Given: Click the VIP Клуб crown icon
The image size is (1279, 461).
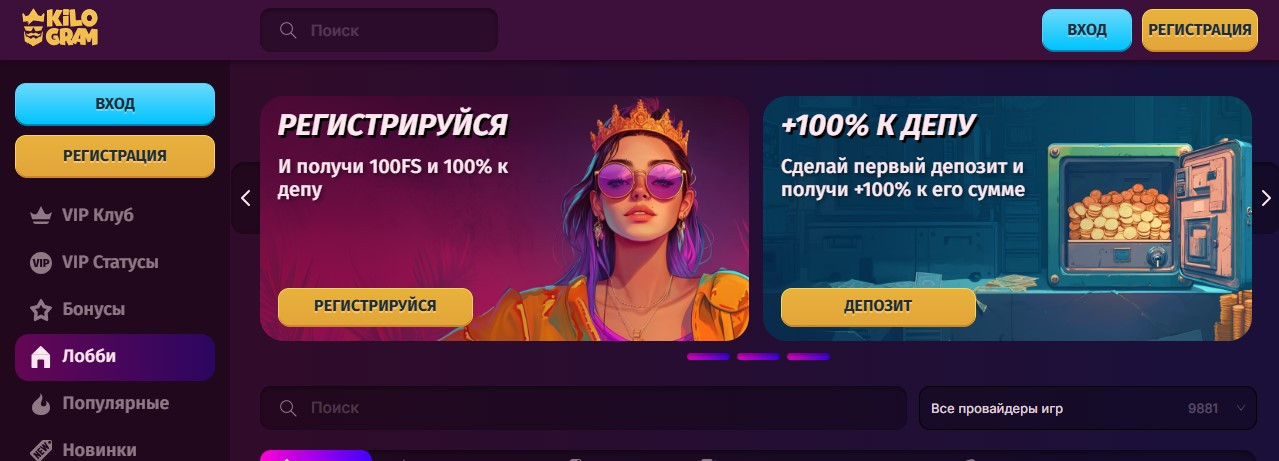Looking at the screenshot, I should (x=41, y=216).
